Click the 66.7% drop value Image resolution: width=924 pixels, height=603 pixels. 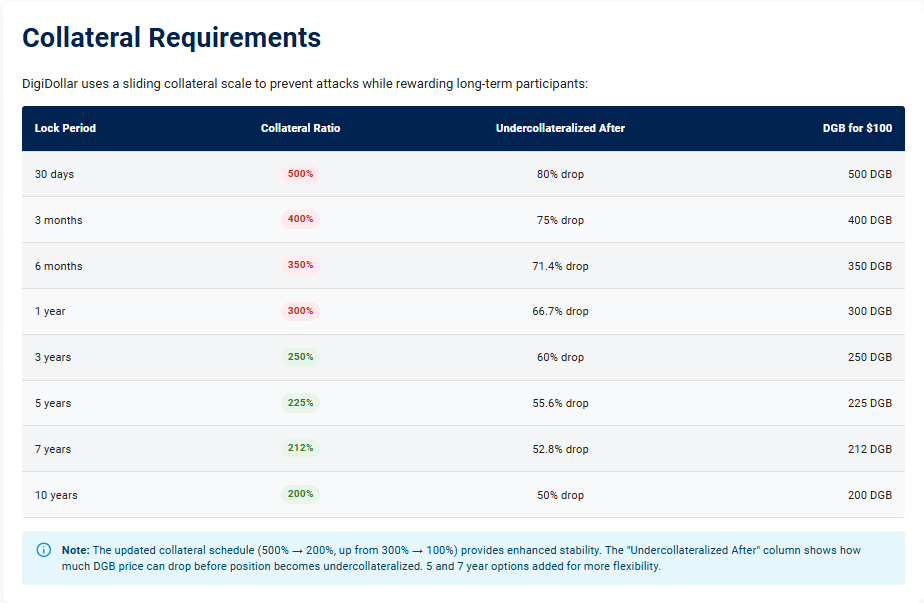[x=560, y=311]
